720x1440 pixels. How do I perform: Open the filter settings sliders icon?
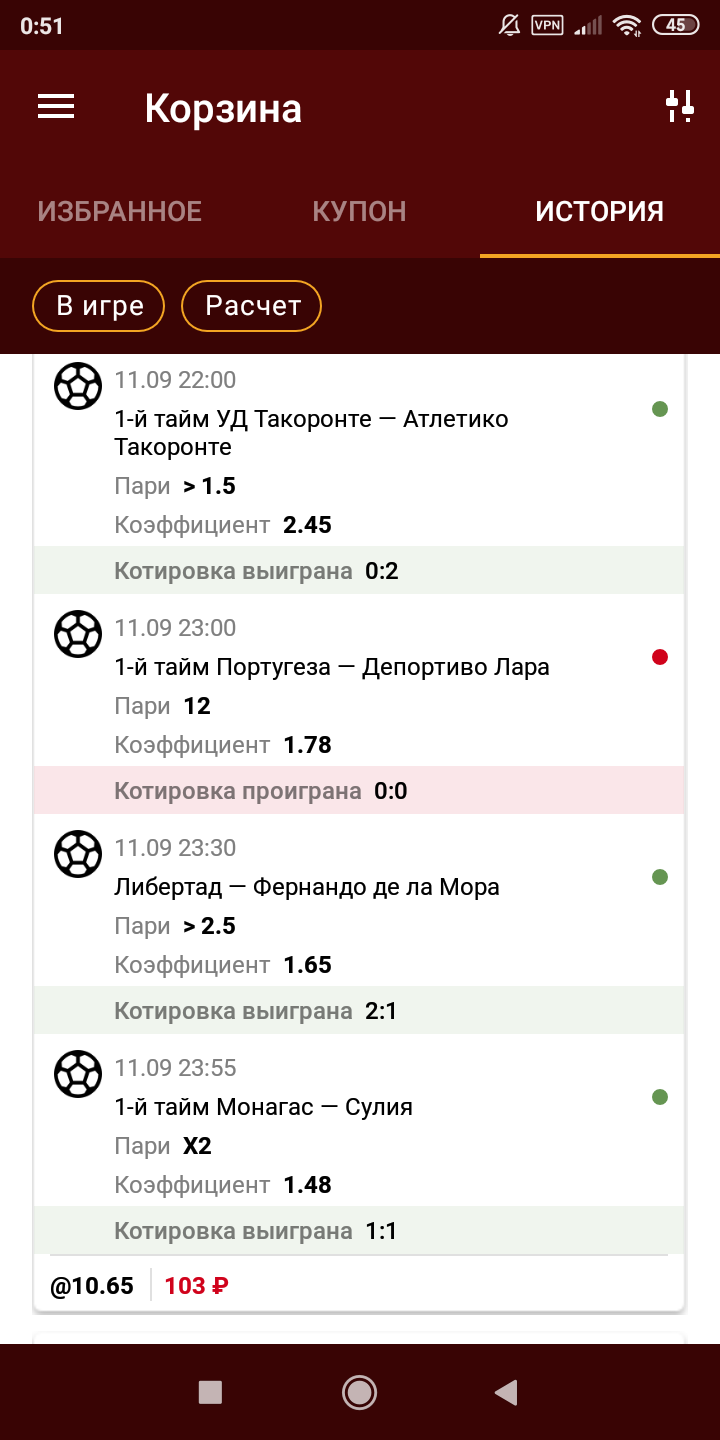[x=680, y=106]
